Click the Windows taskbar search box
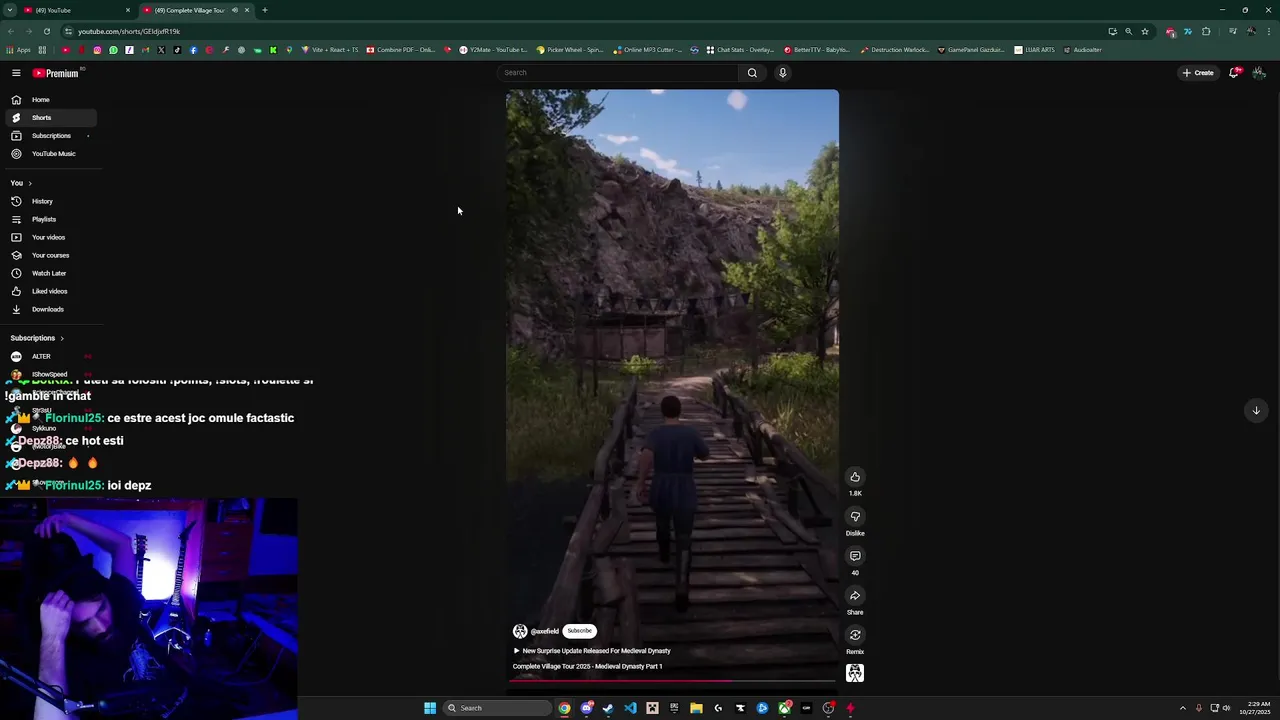This screenshot has width=1280, height=720. [497, 708]
